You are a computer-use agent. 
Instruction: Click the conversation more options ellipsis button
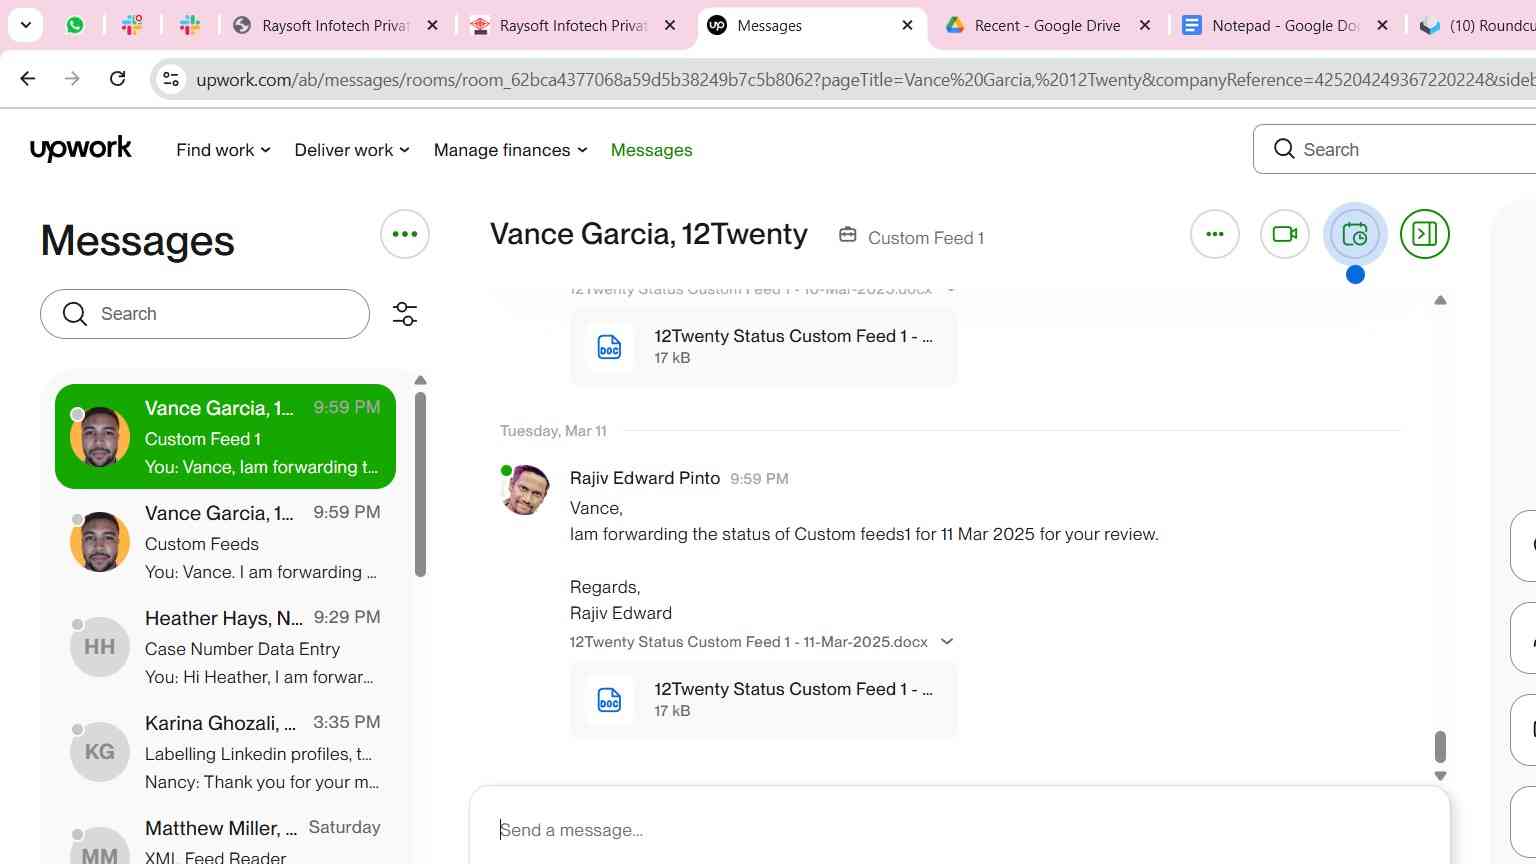[x=1215, y=234]
